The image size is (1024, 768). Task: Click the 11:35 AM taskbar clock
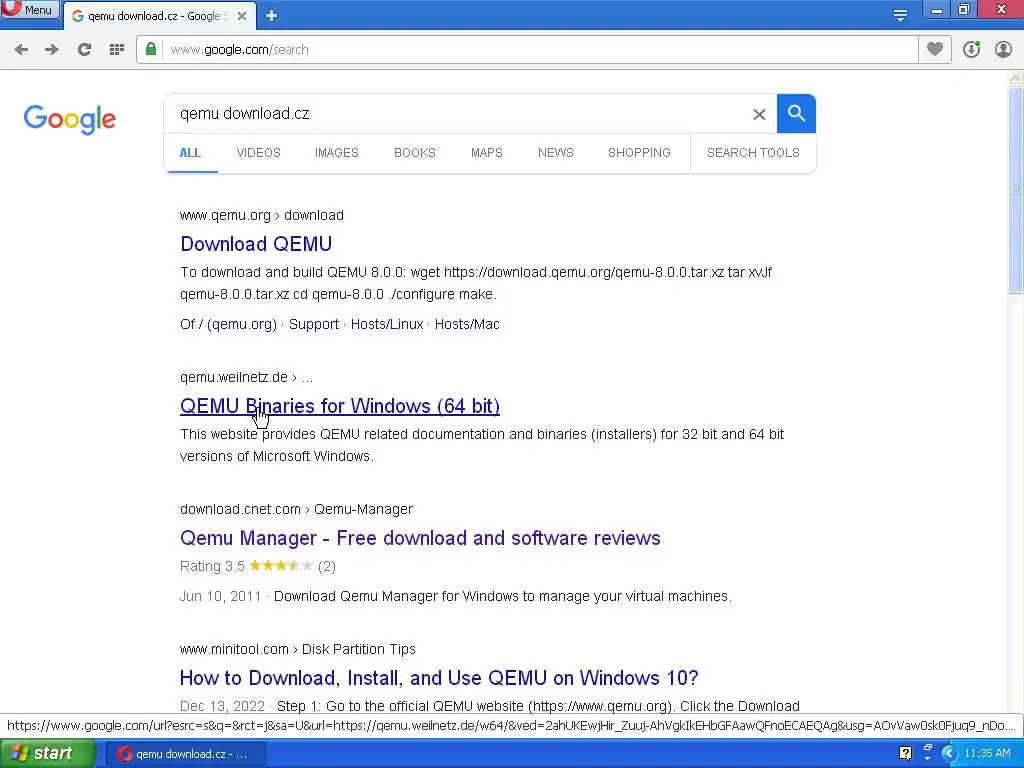point(987,753)
